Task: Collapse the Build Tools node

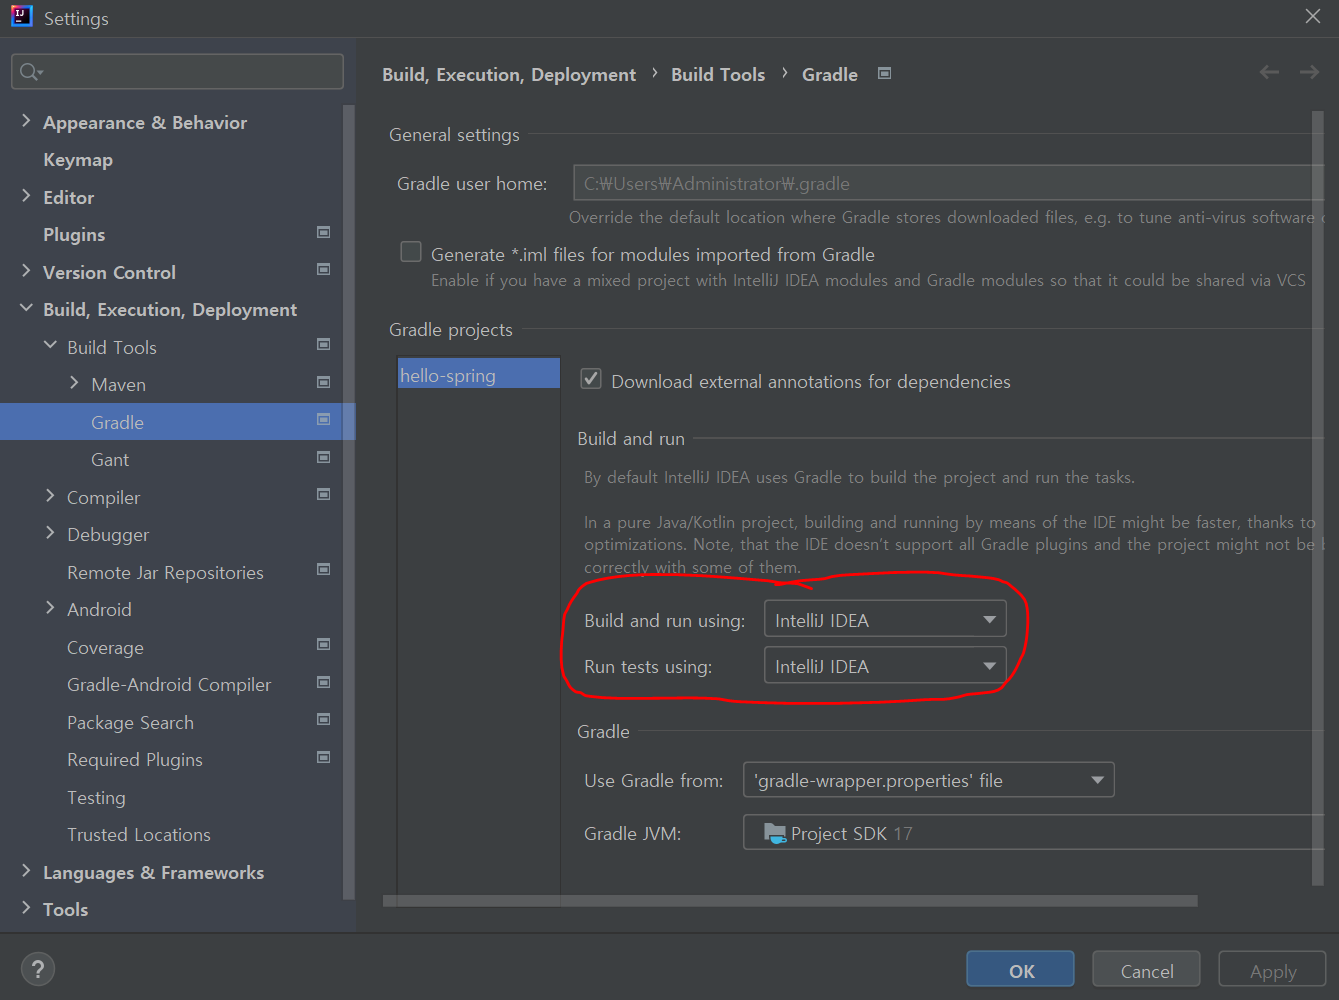Action: click(x=50, y=345)
